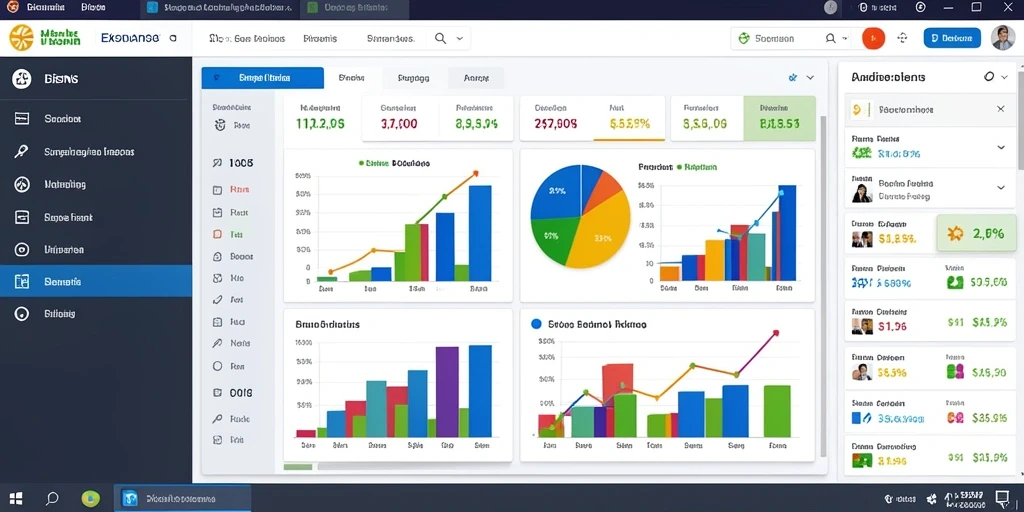This screenshot has height=512, width=1024.
Task: Select the last gray tab in the tab row
Action: 476,78
